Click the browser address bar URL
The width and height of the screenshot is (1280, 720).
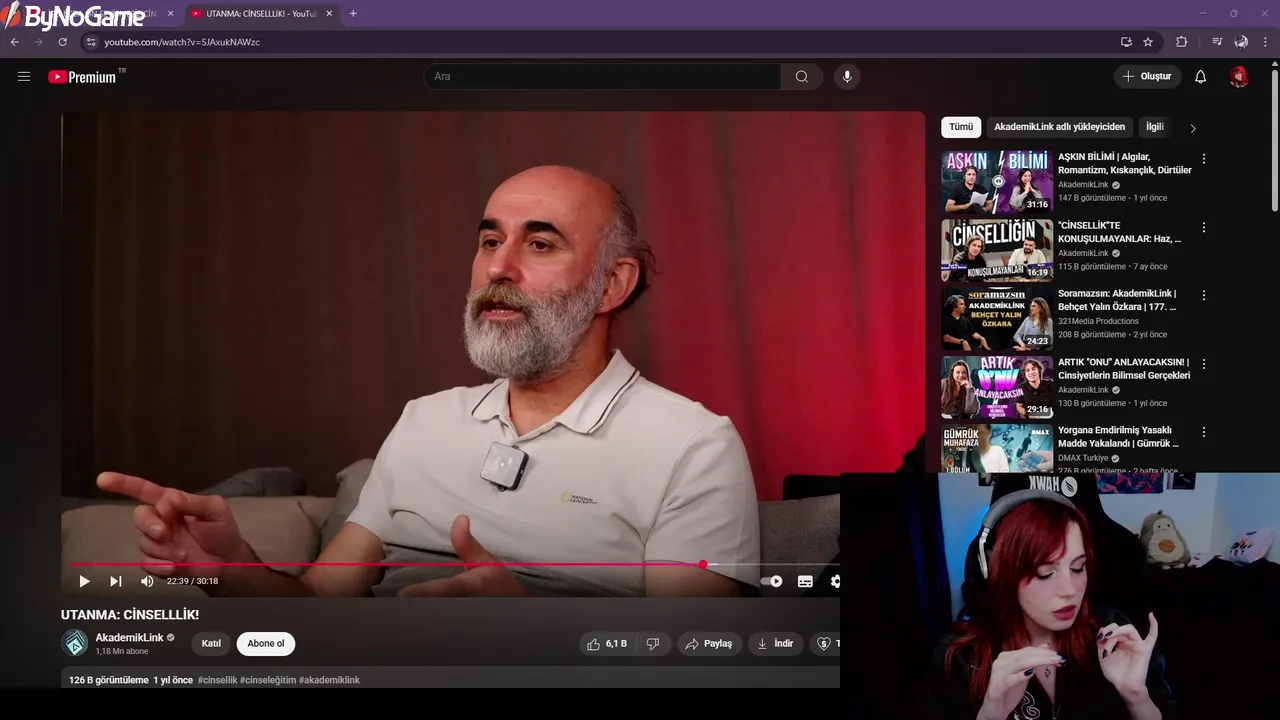(182, 42)
